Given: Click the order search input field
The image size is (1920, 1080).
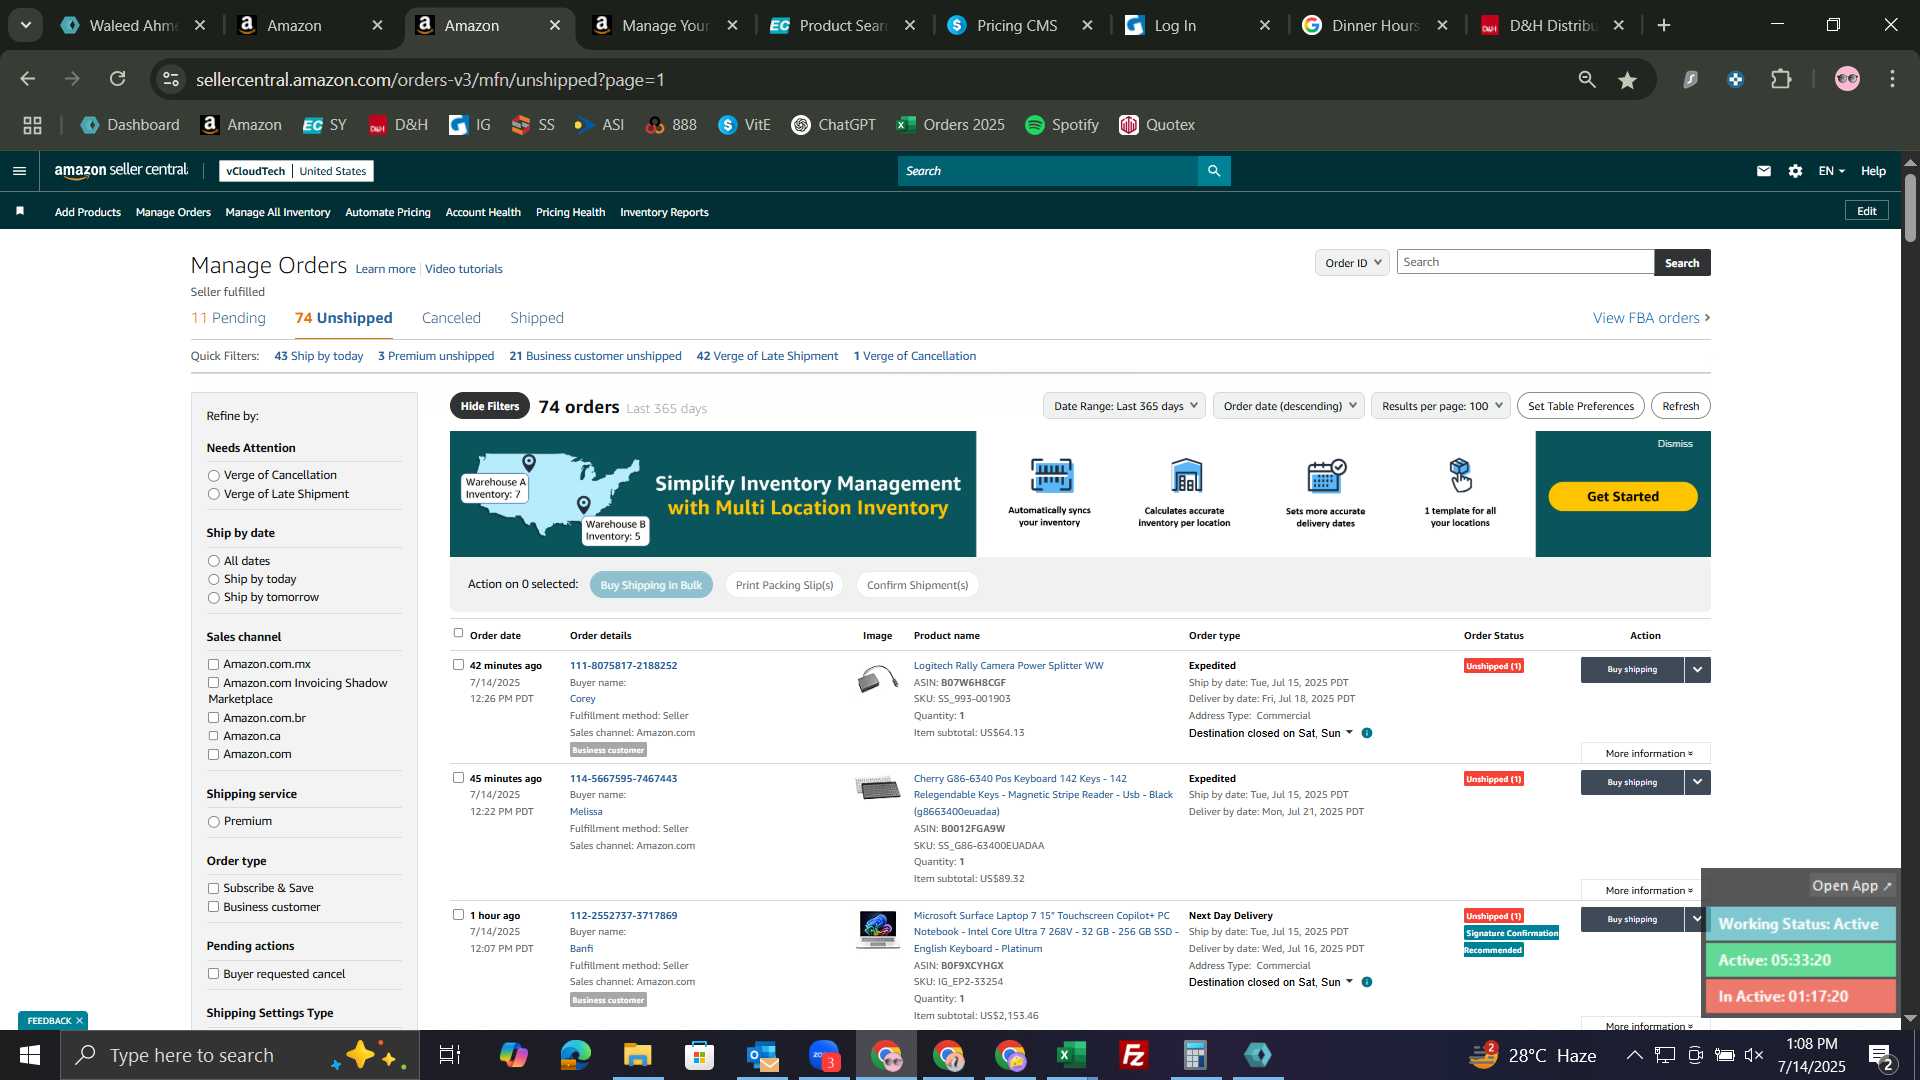Looking at the screenshot, I should tap(1524, 262).
